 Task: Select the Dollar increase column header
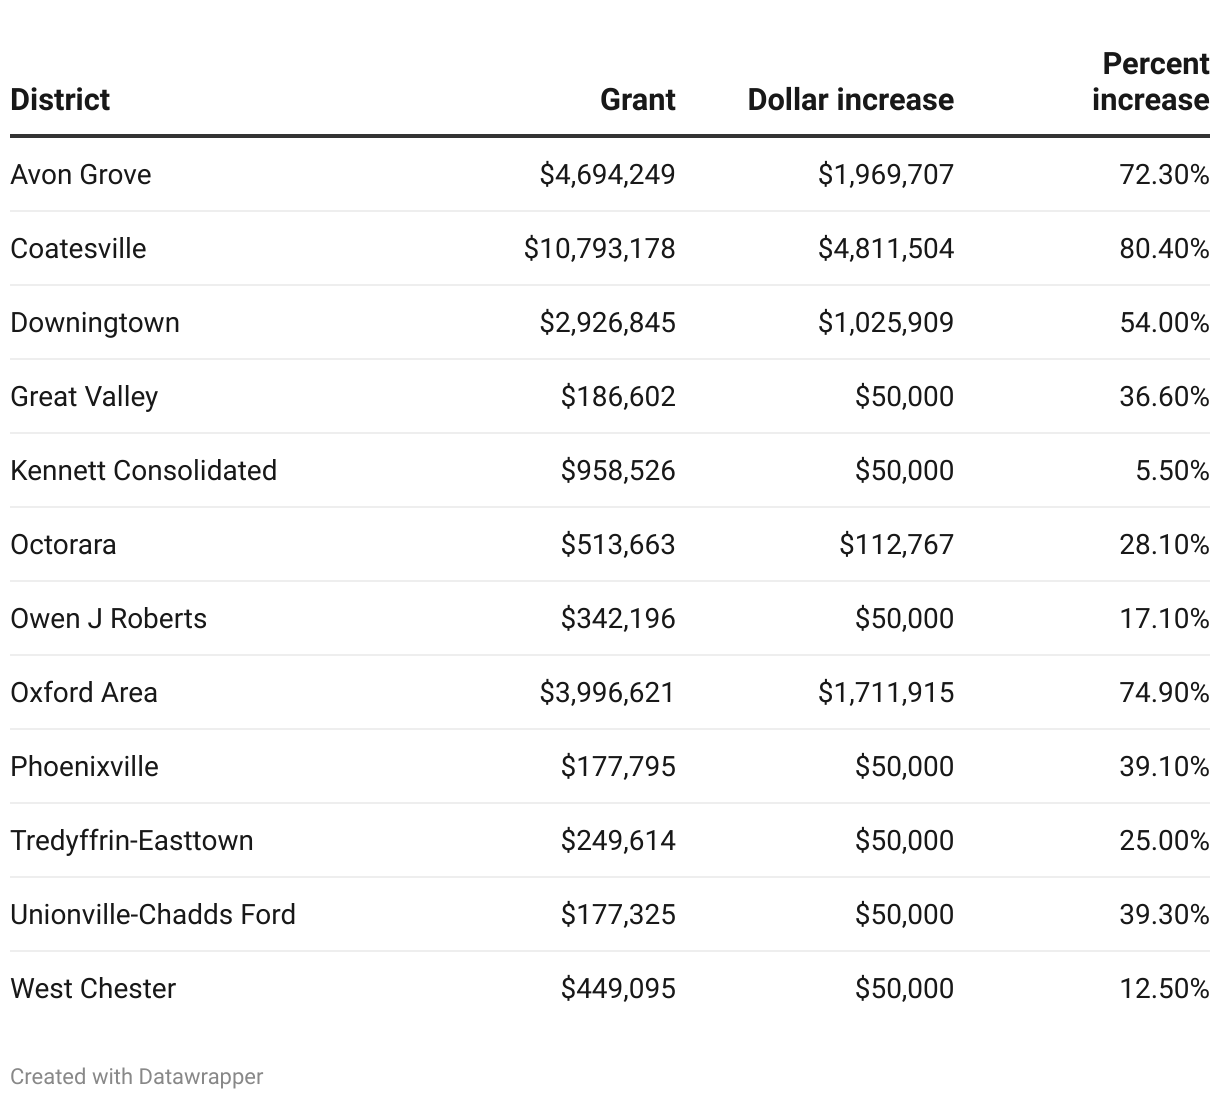(851, 100)
